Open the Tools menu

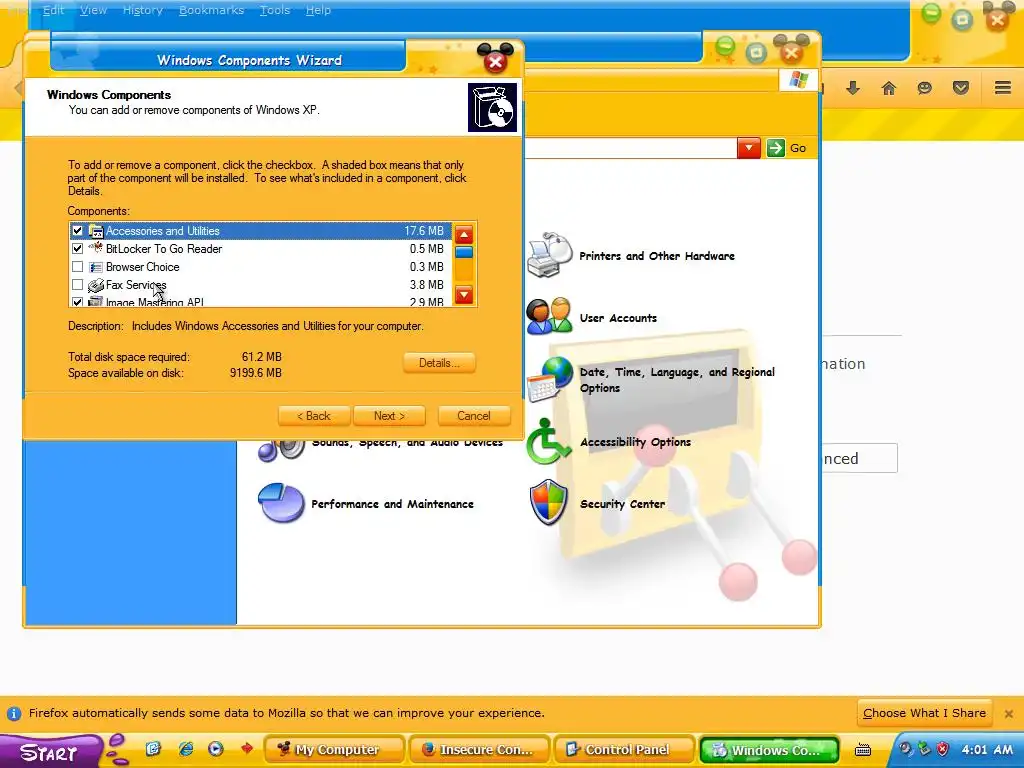pos(275,10)
